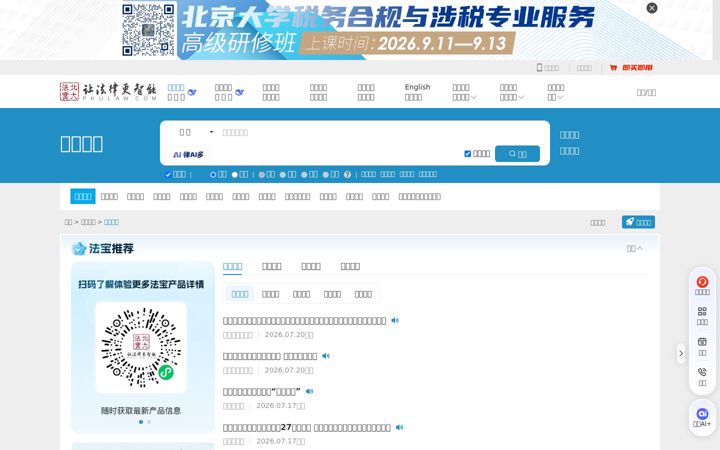The height and width of the screenshot is (450, 720).
Task: Click the mobile phone icon in the top bar
Action: [x=539, y=68]
